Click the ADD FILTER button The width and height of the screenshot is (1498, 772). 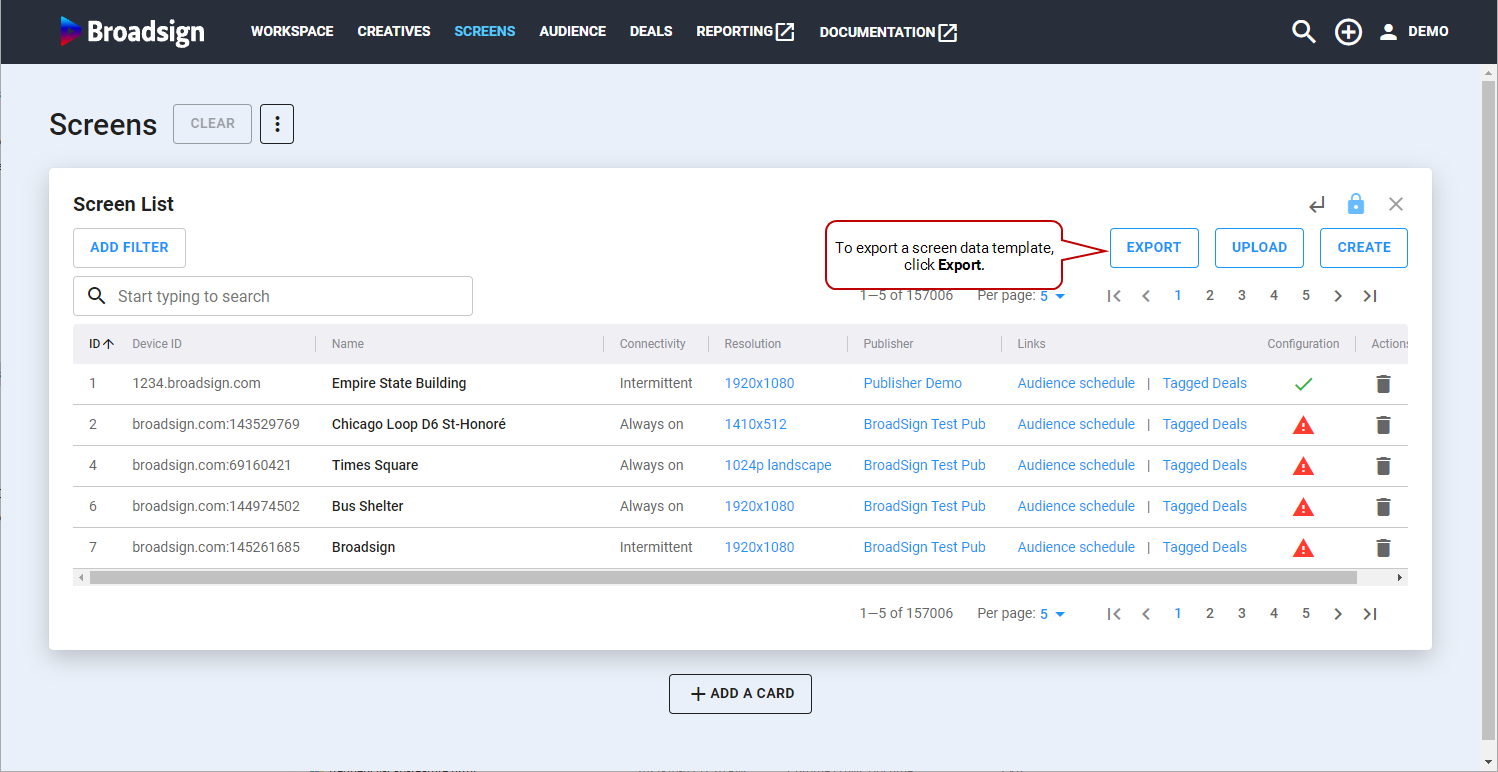(x=129, y=248)
